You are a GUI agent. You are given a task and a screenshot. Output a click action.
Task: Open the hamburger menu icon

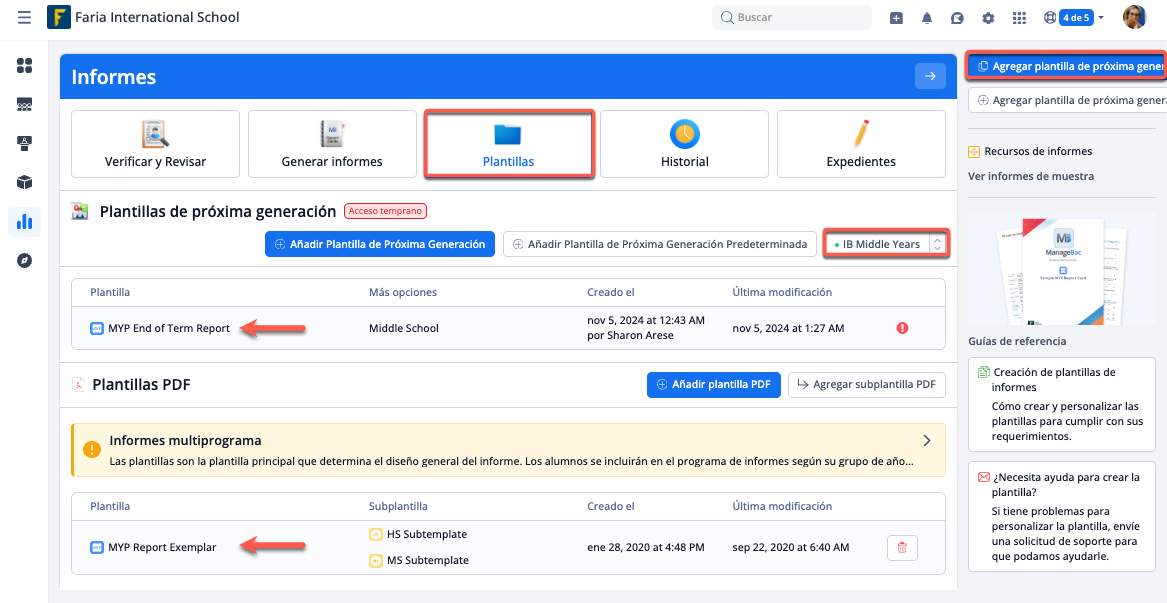(24, 18)
